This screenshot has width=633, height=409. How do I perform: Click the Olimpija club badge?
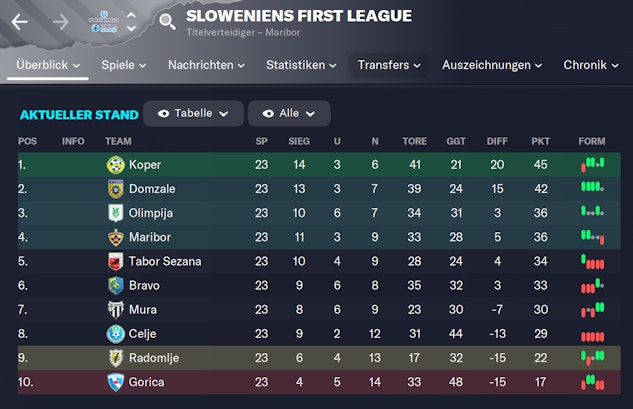(x=115, y=212)
